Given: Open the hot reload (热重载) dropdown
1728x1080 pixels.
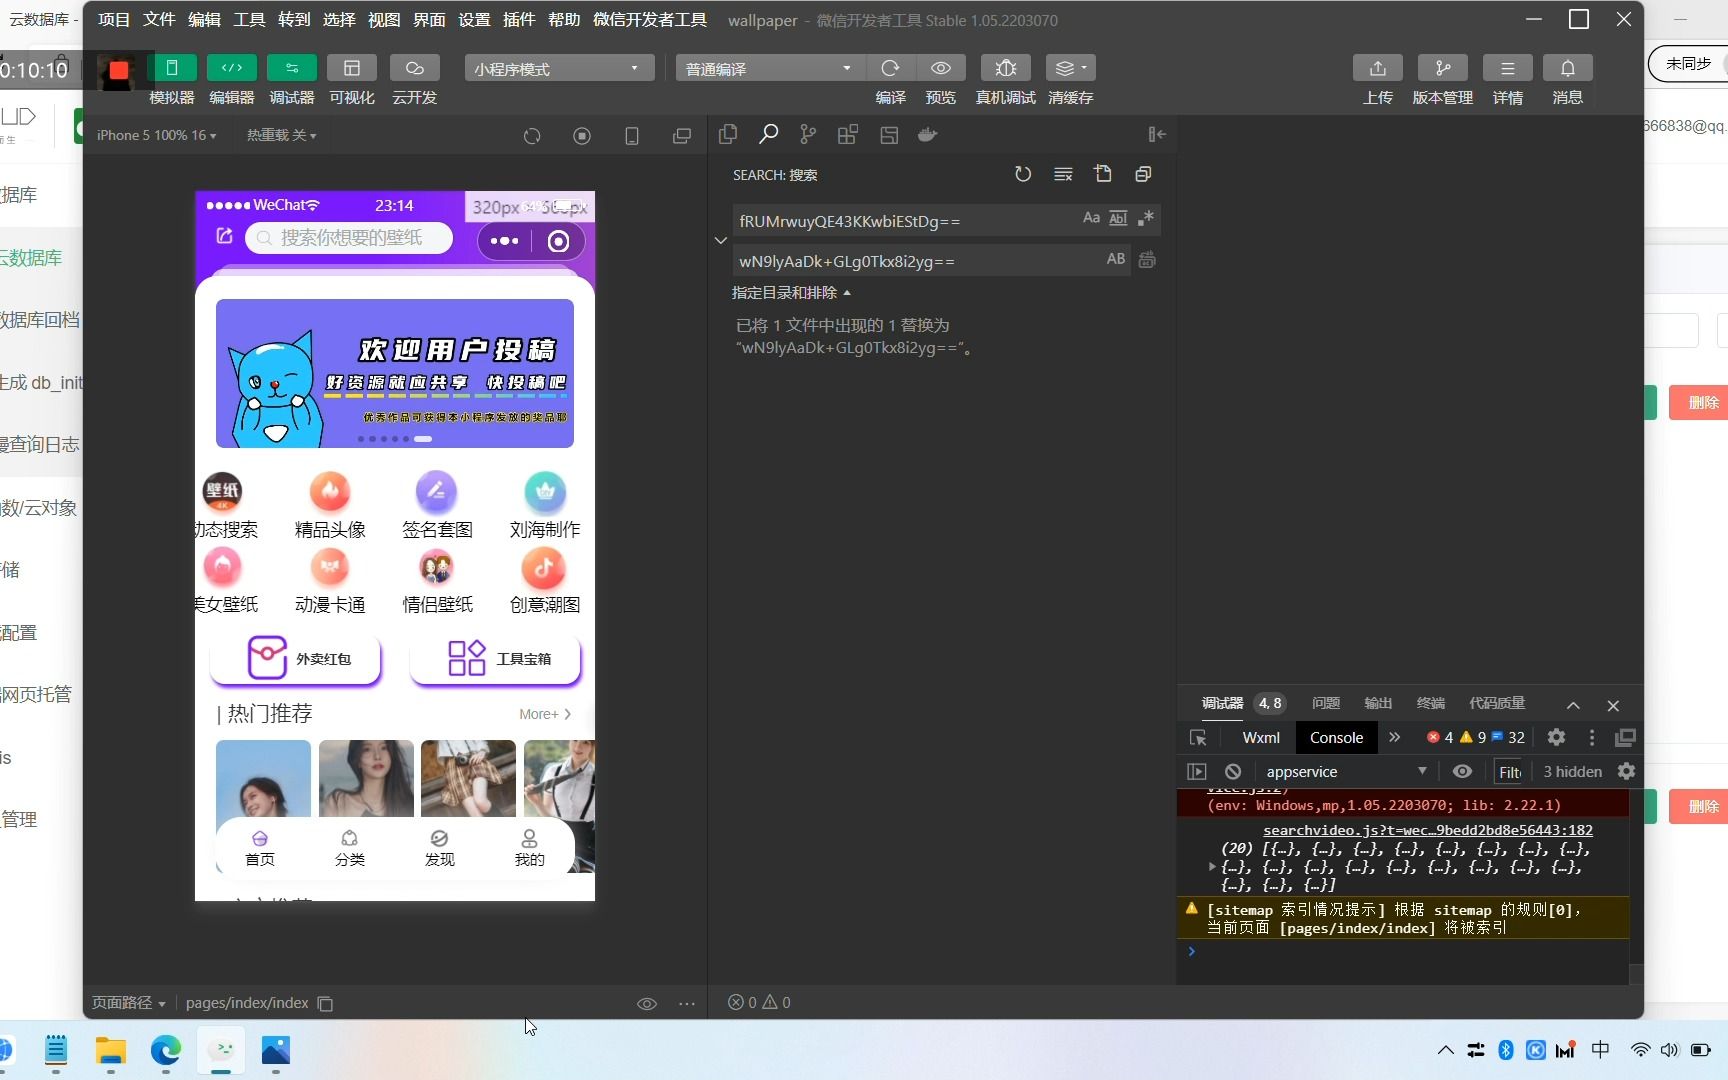Looking at the screenshot, I should pos(281,135).
